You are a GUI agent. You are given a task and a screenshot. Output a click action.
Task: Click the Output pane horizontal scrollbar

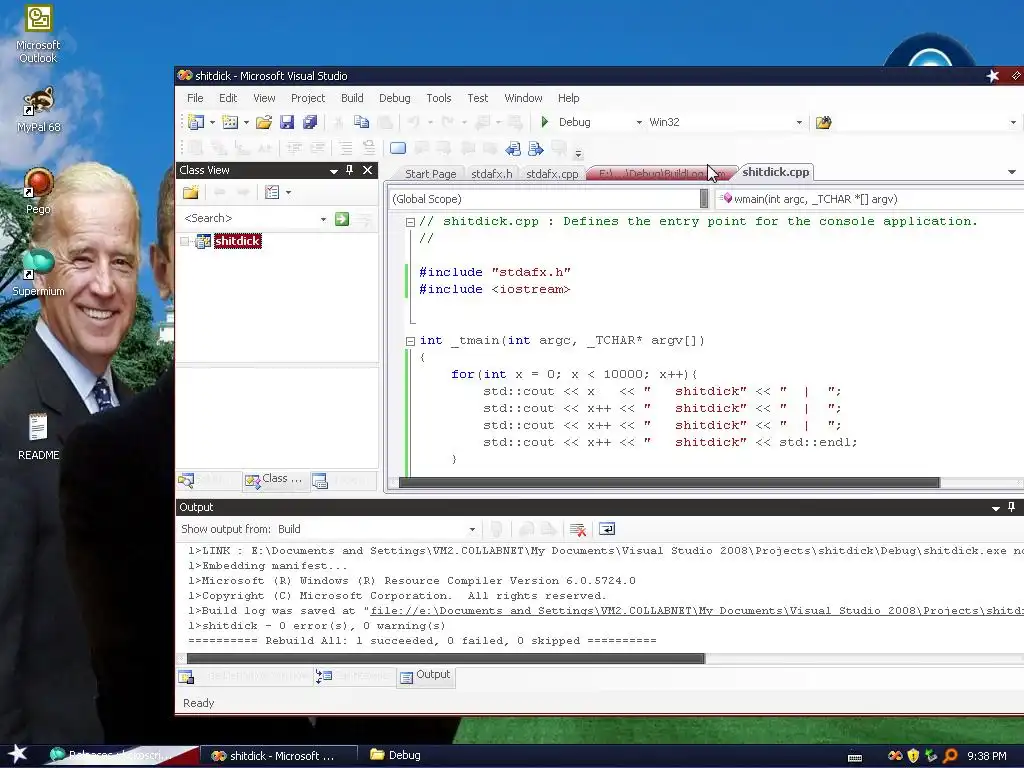(x=446, y=658)
